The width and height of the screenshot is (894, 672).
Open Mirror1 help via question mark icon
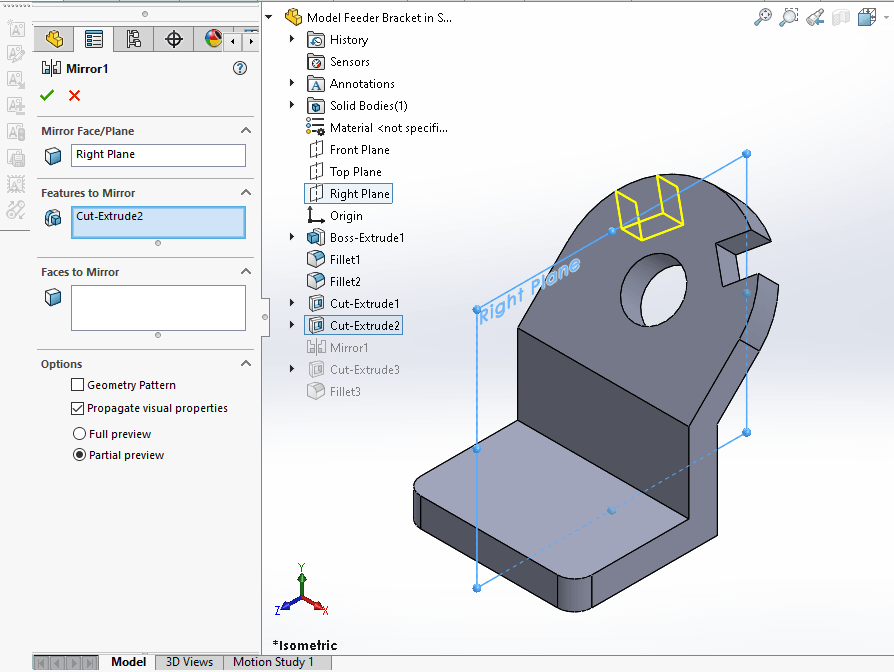239,68
